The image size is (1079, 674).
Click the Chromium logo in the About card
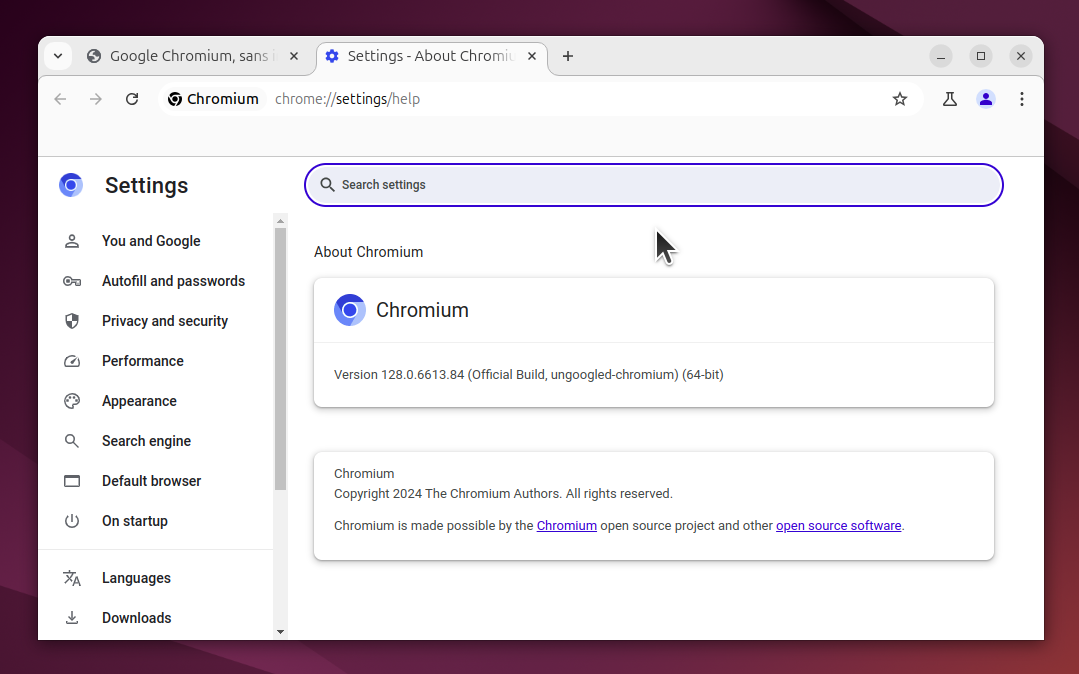[350, 310]
